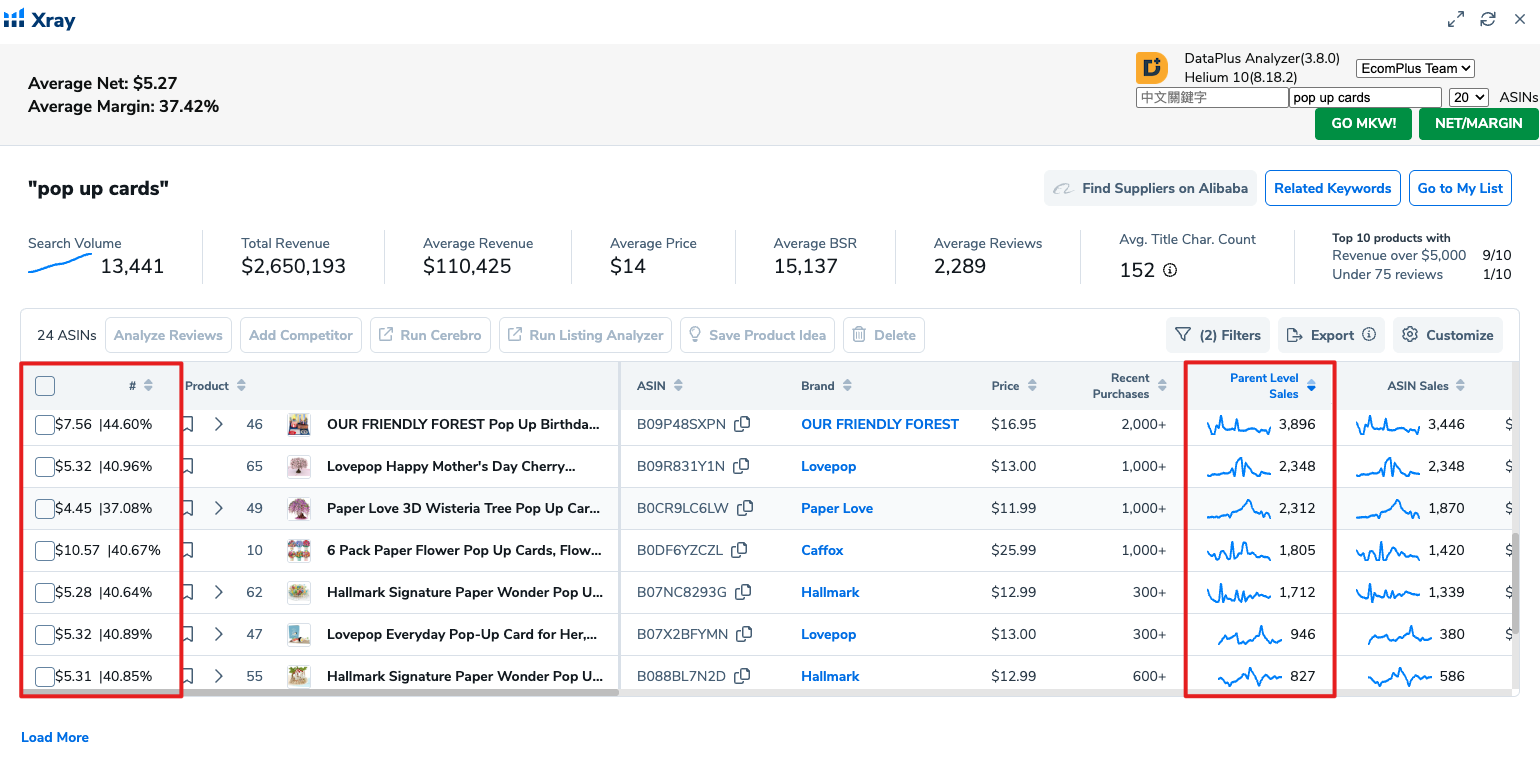The height and width of the screenshot is (775, 1540).
Task: Copy ASIN B09P48SXPN with the copy icon
Action: (742, 424)
